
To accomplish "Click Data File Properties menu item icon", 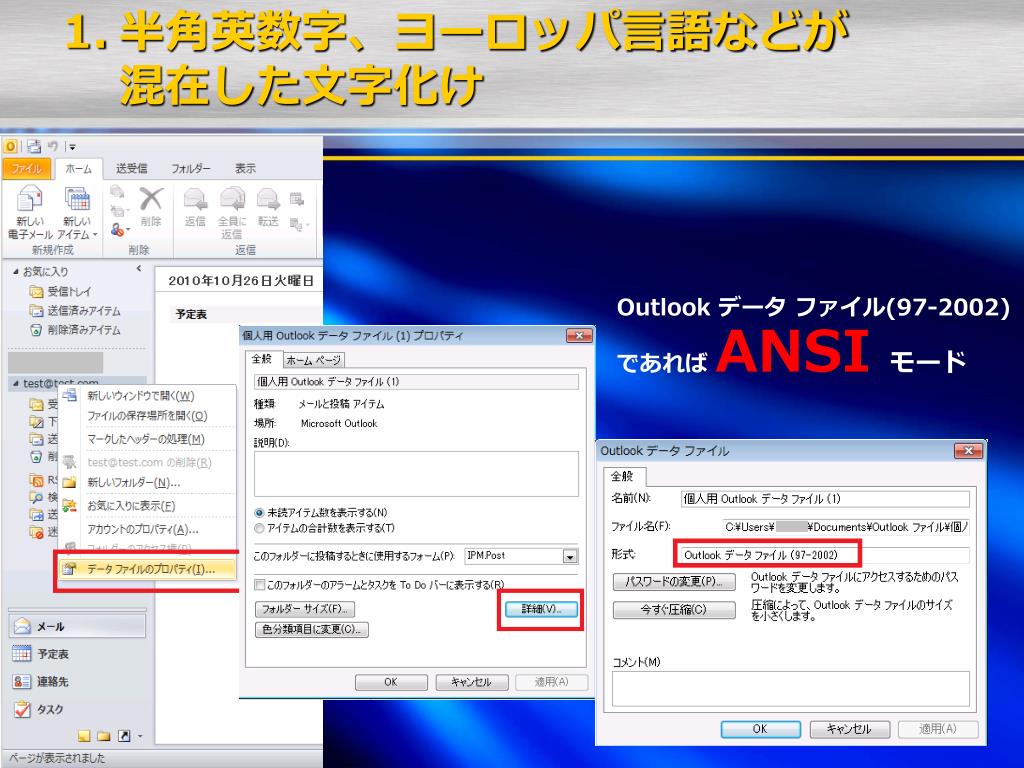I will point(69,569).
